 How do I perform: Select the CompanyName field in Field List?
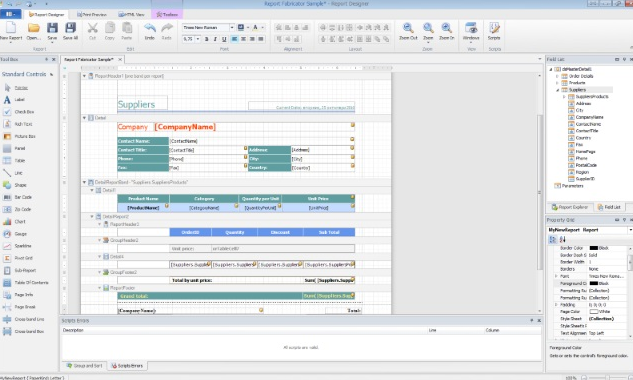[x=589, y=117]
